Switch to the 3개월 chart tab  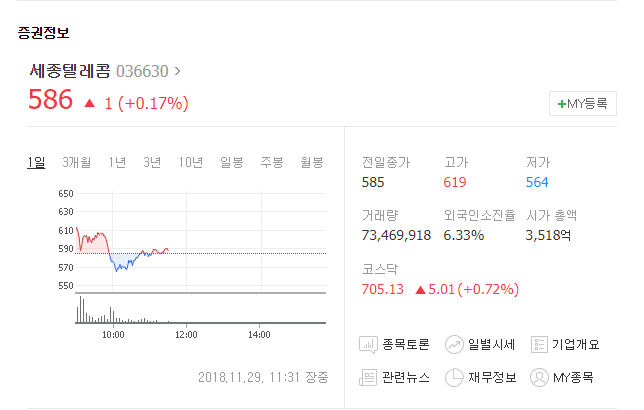pos(76,163)
